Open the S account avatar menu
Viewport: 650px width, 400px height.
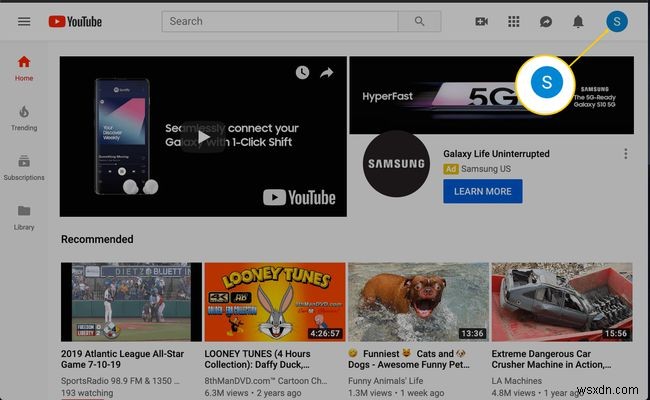(x=617, y=22)
